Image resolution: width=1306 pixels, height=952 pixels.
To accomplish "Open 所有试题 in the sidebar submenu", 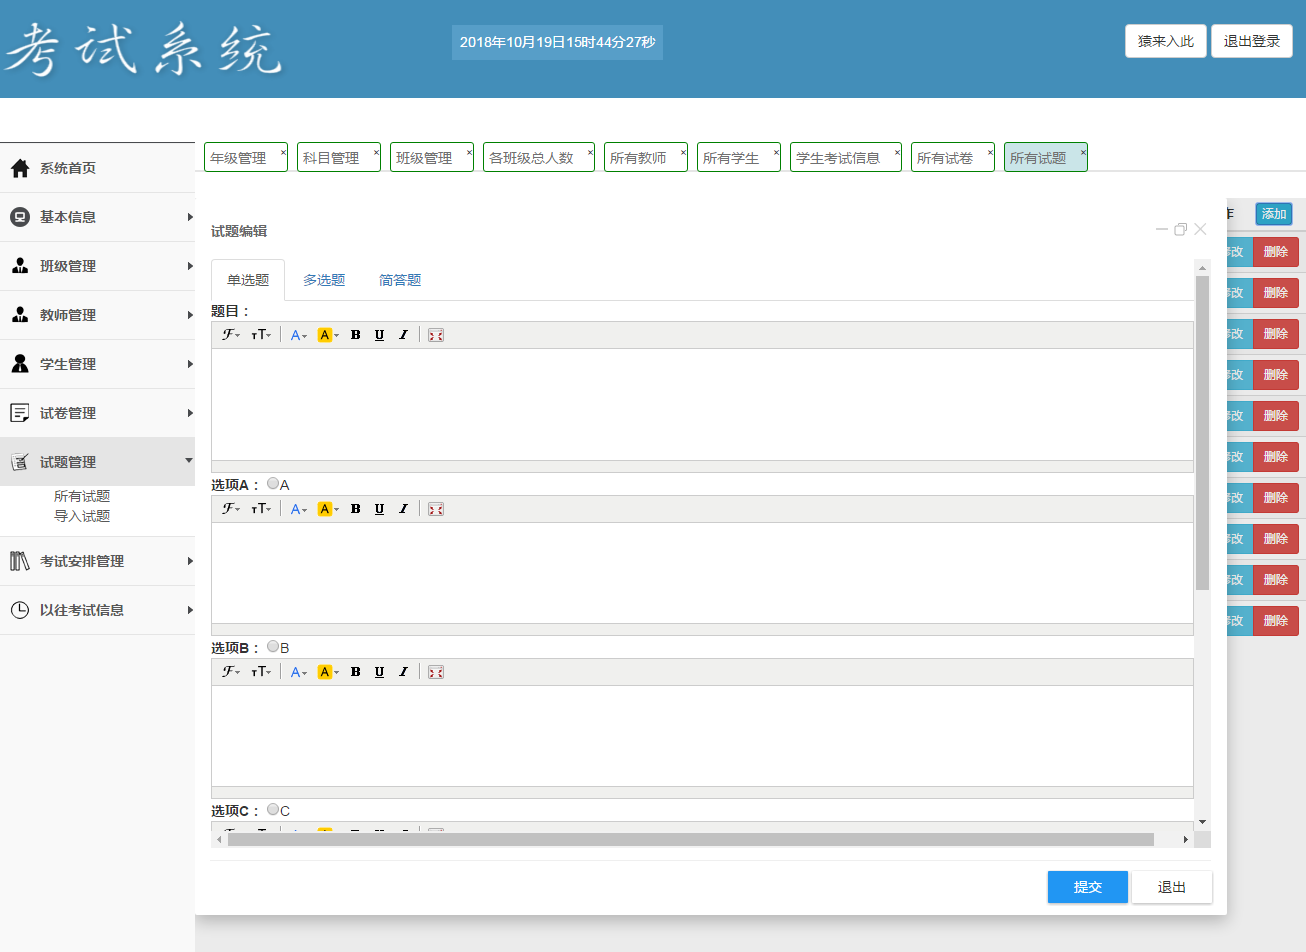I will pyautogui.click(x=82, y=496).
